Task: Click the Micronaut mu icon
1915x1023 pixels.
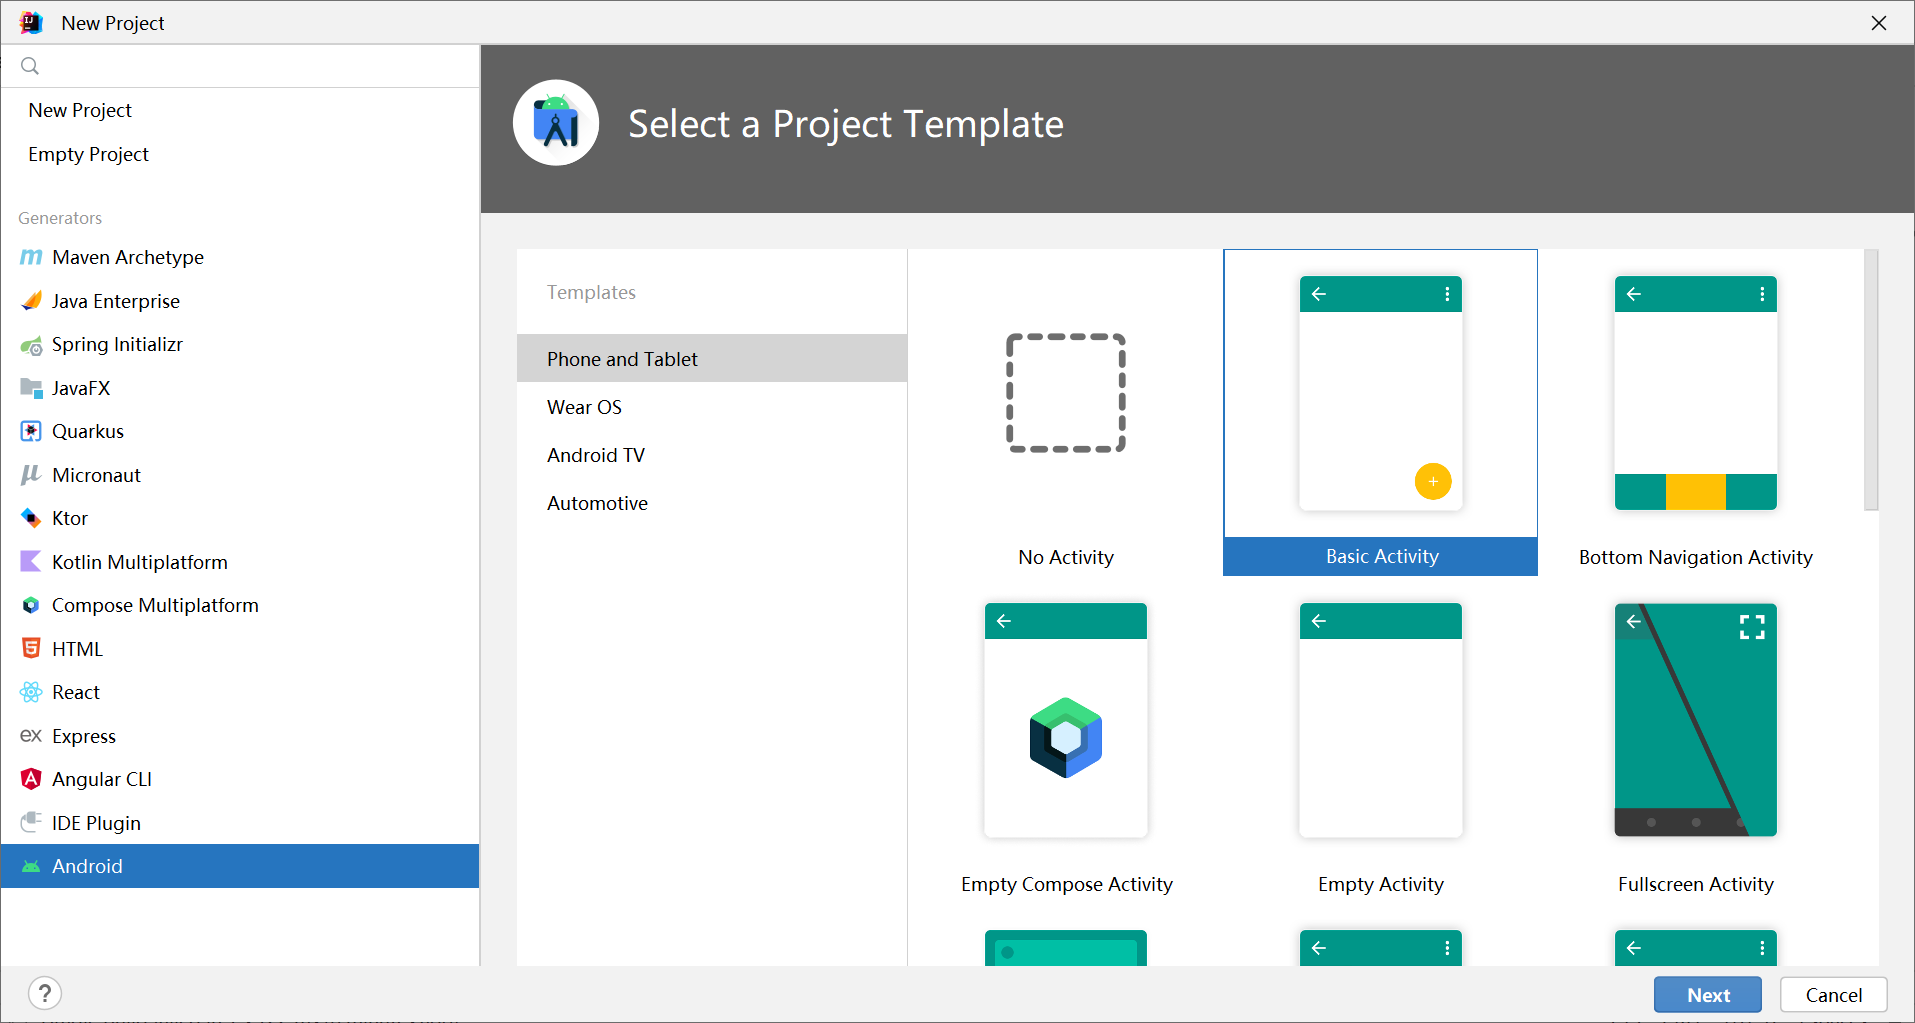Action: coord(31,475)
